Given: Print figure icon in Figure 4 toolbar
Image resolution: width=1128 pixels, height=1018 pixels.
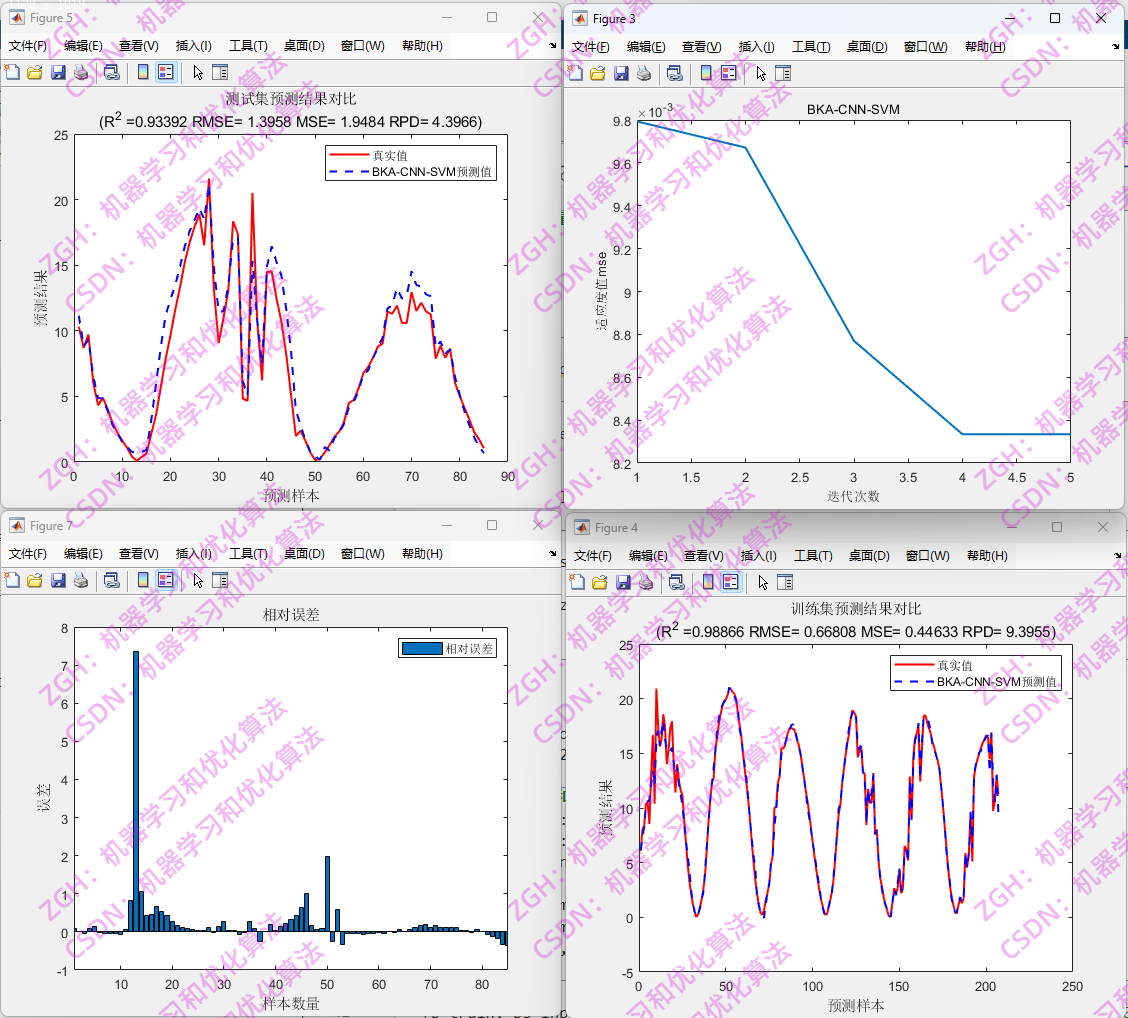Looking at the screenshot, I should coord(646,582).
